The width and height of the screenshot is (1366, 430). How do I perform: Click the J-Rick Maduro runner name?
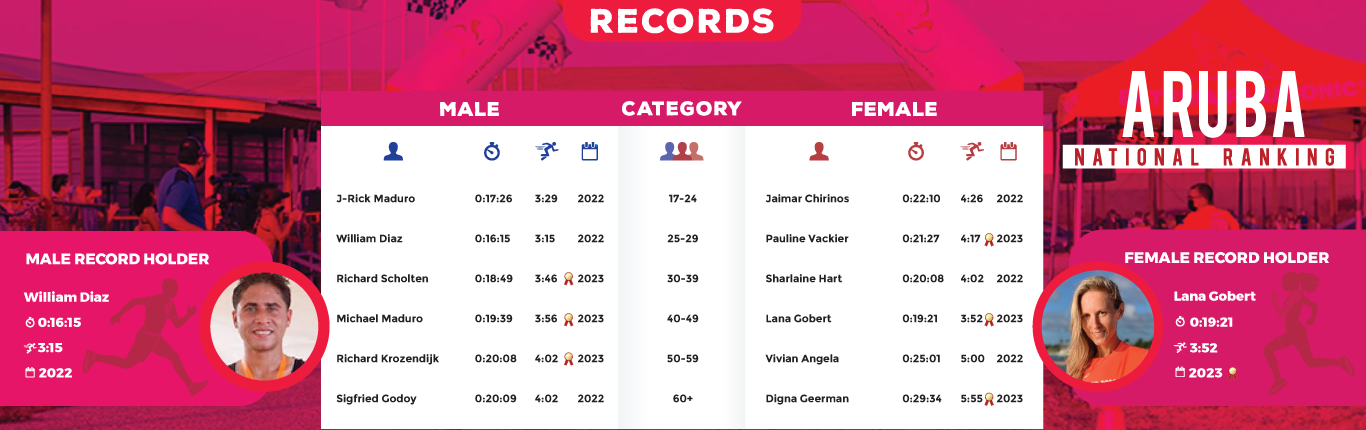tap(375, 199)
